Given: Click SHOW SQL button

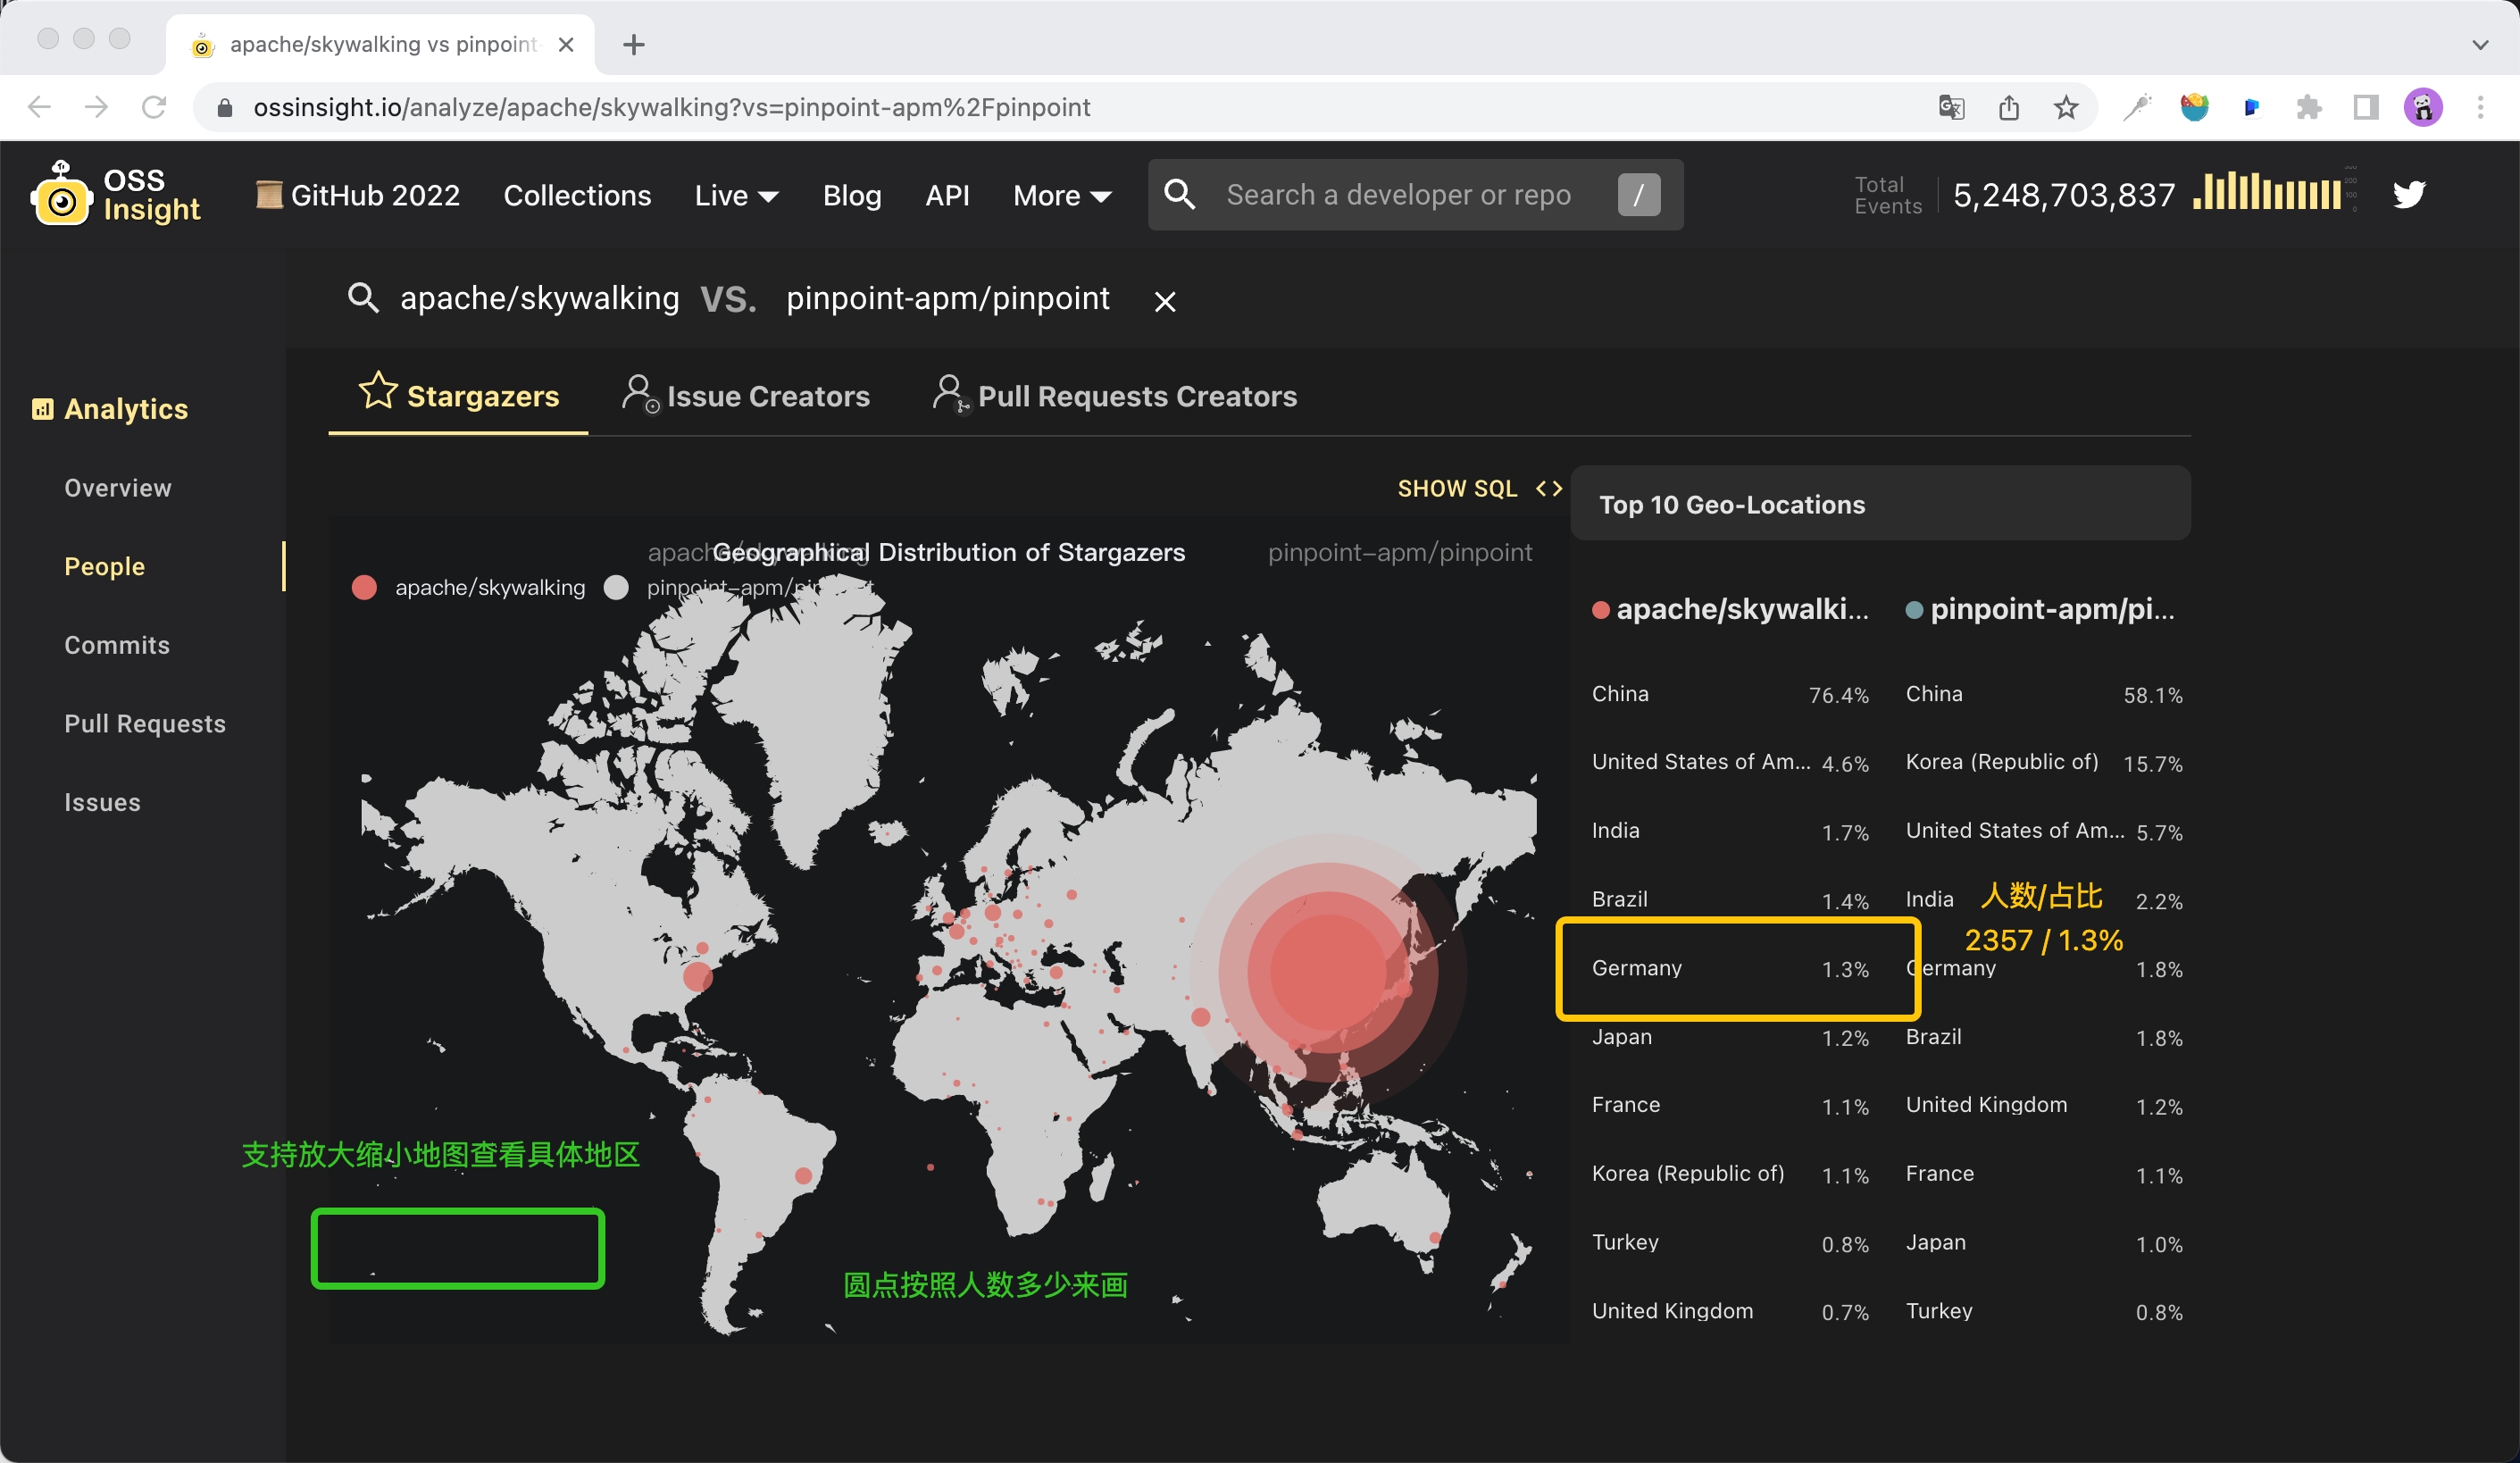Looking at the screenshot, I should click(1478, 488).
